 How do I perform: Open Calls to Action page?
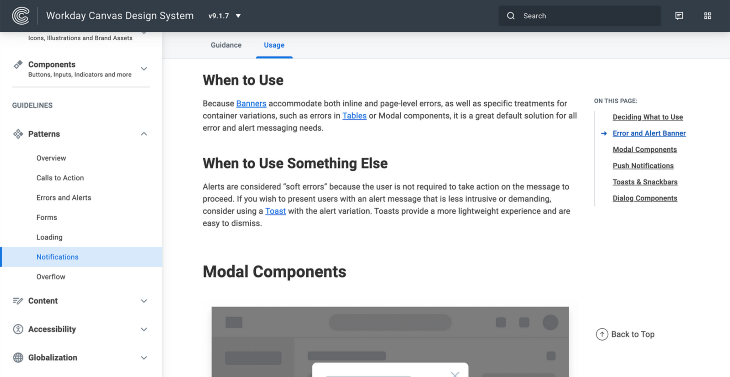point(60,178)
